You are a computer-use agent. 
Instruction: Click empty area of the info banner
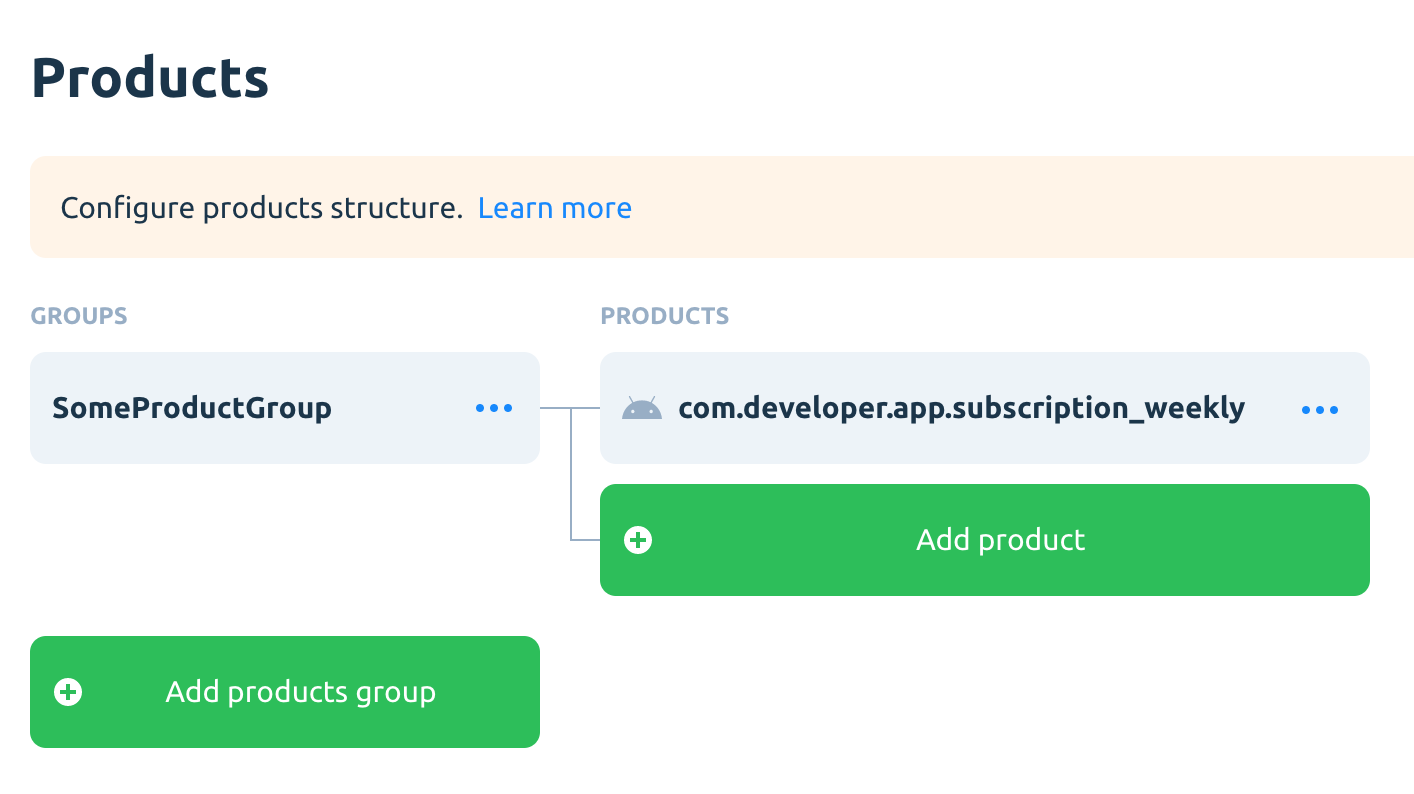pyautogui.click(x=1000, y=208)
